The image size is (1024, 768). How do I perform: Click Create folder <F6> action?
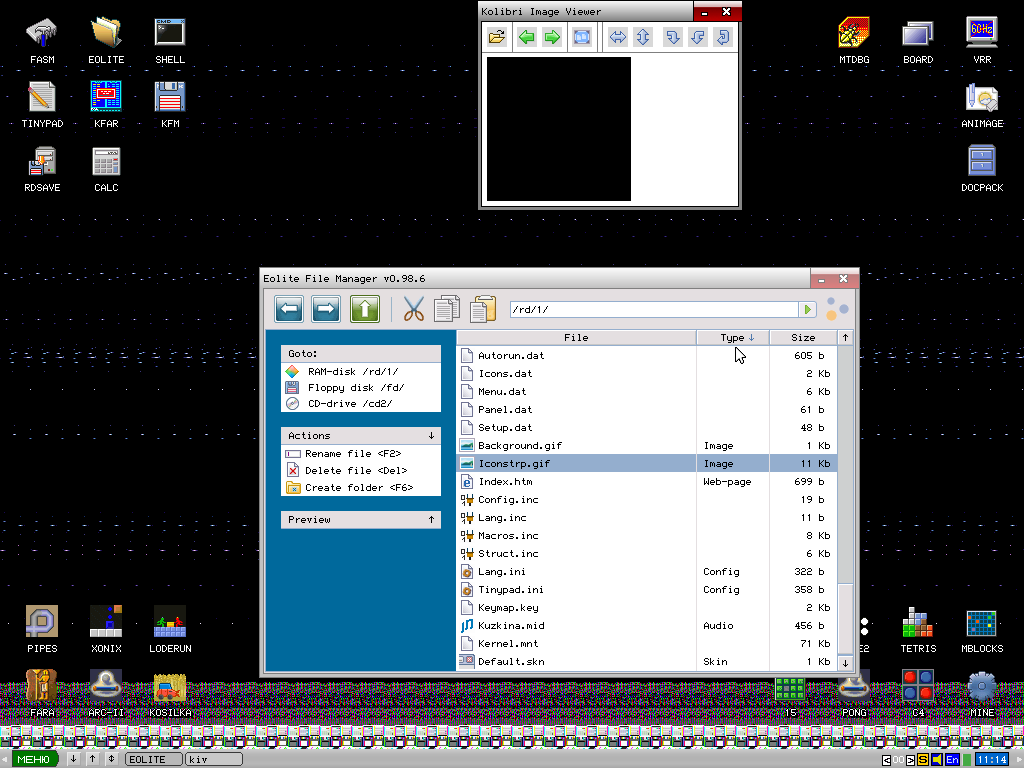pos(360,488)
